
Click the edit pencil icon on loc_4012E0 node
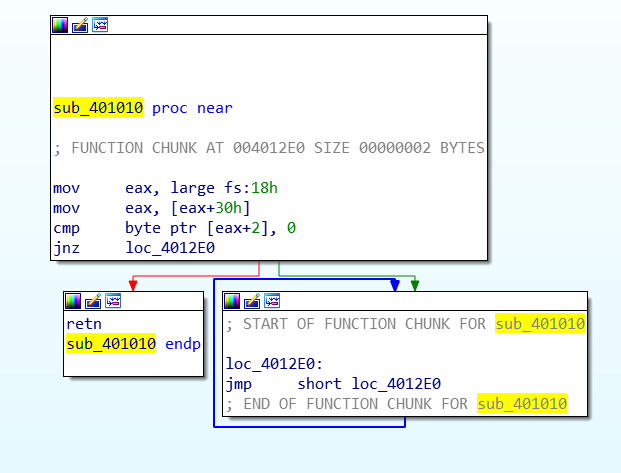point(252,301)
